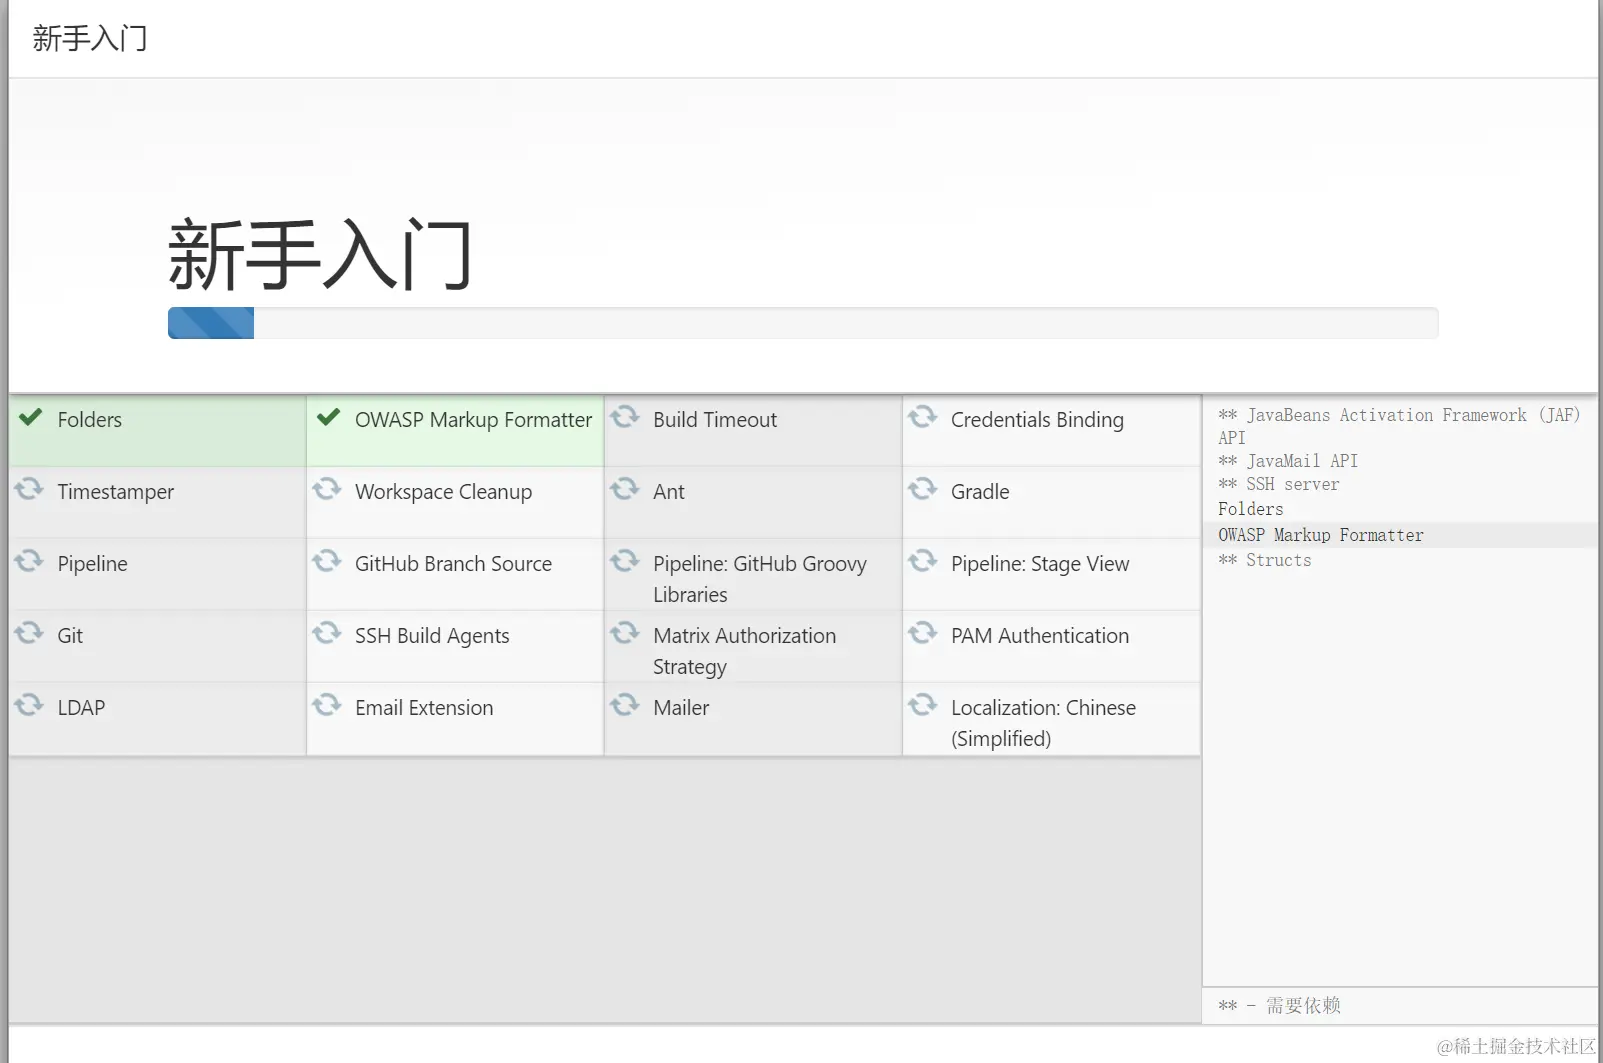Click the pending sync icon beside Mailer
Viewport: 1603px width, 1063px height.
pyautogui.click(x=625, y=704)
